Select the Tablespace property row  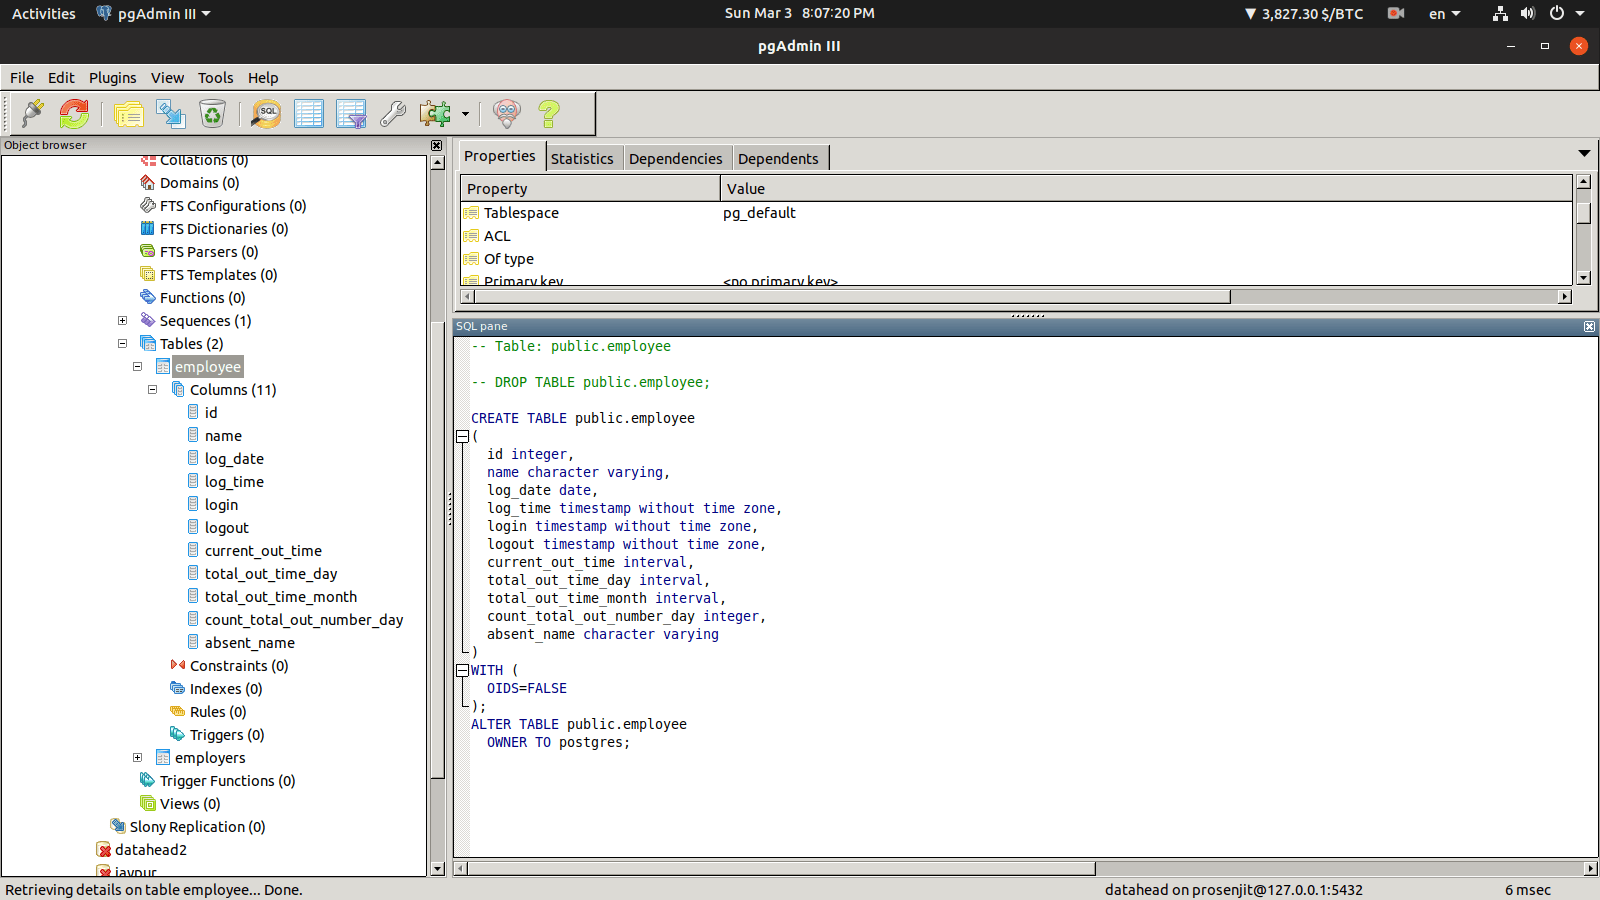coord(1016,213)
